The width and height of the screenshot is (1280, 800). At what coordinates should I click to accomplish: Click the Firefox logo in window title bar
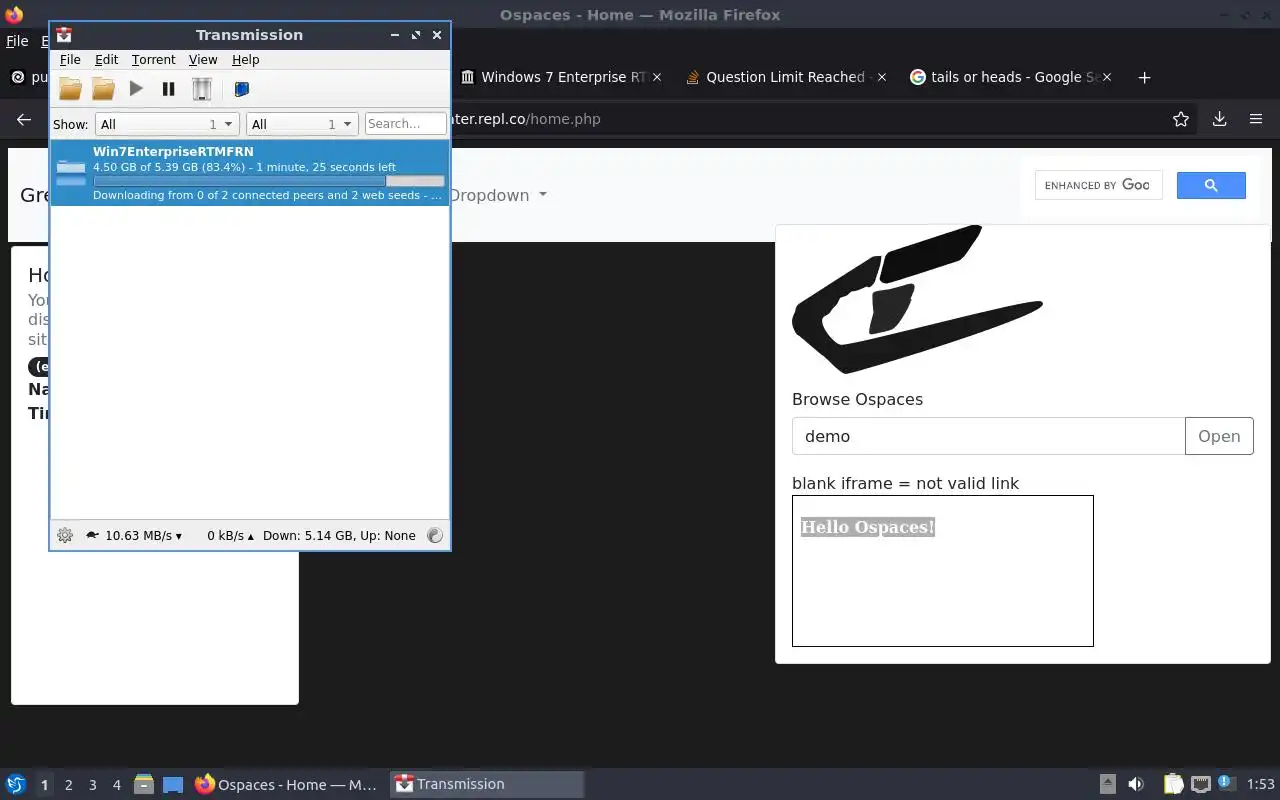pyautogui.click(x=14, y=14)
